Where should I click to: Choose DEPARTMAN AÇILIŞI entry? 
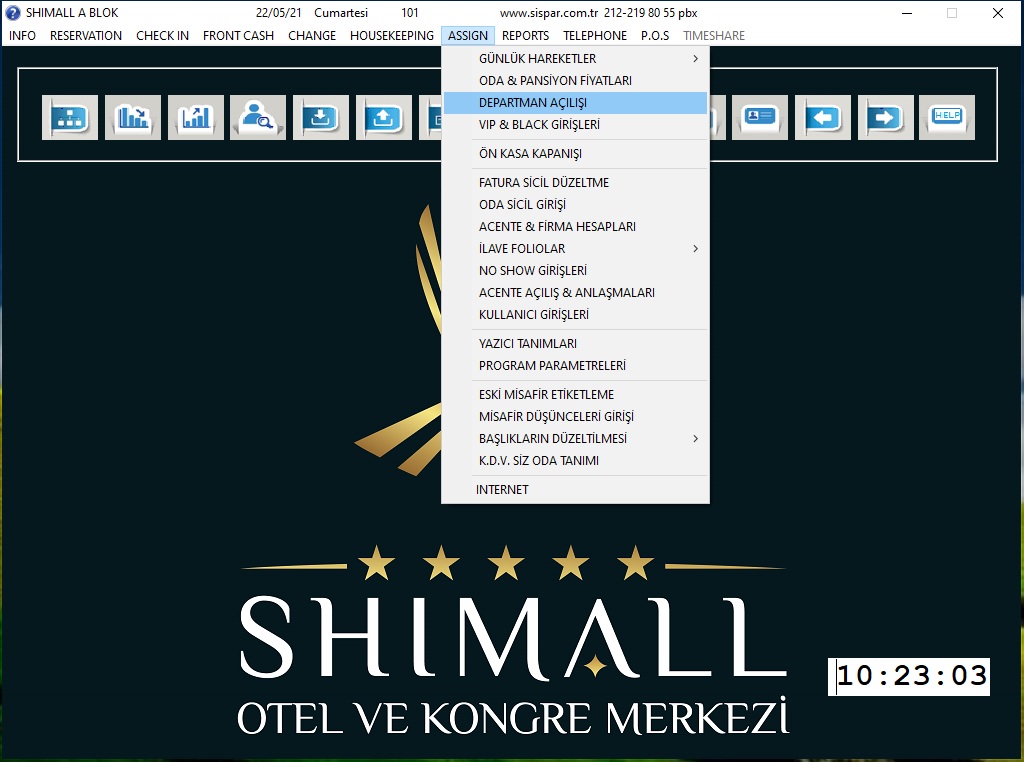click(575, 103)
